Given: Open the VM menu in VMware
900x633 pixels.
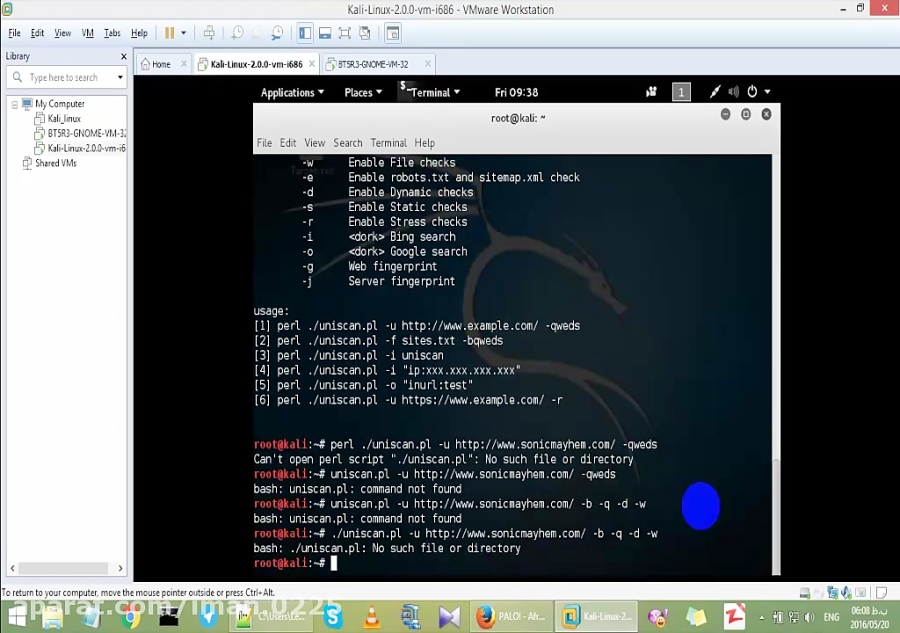Looking at the screenshot, I should pos(88,32).
